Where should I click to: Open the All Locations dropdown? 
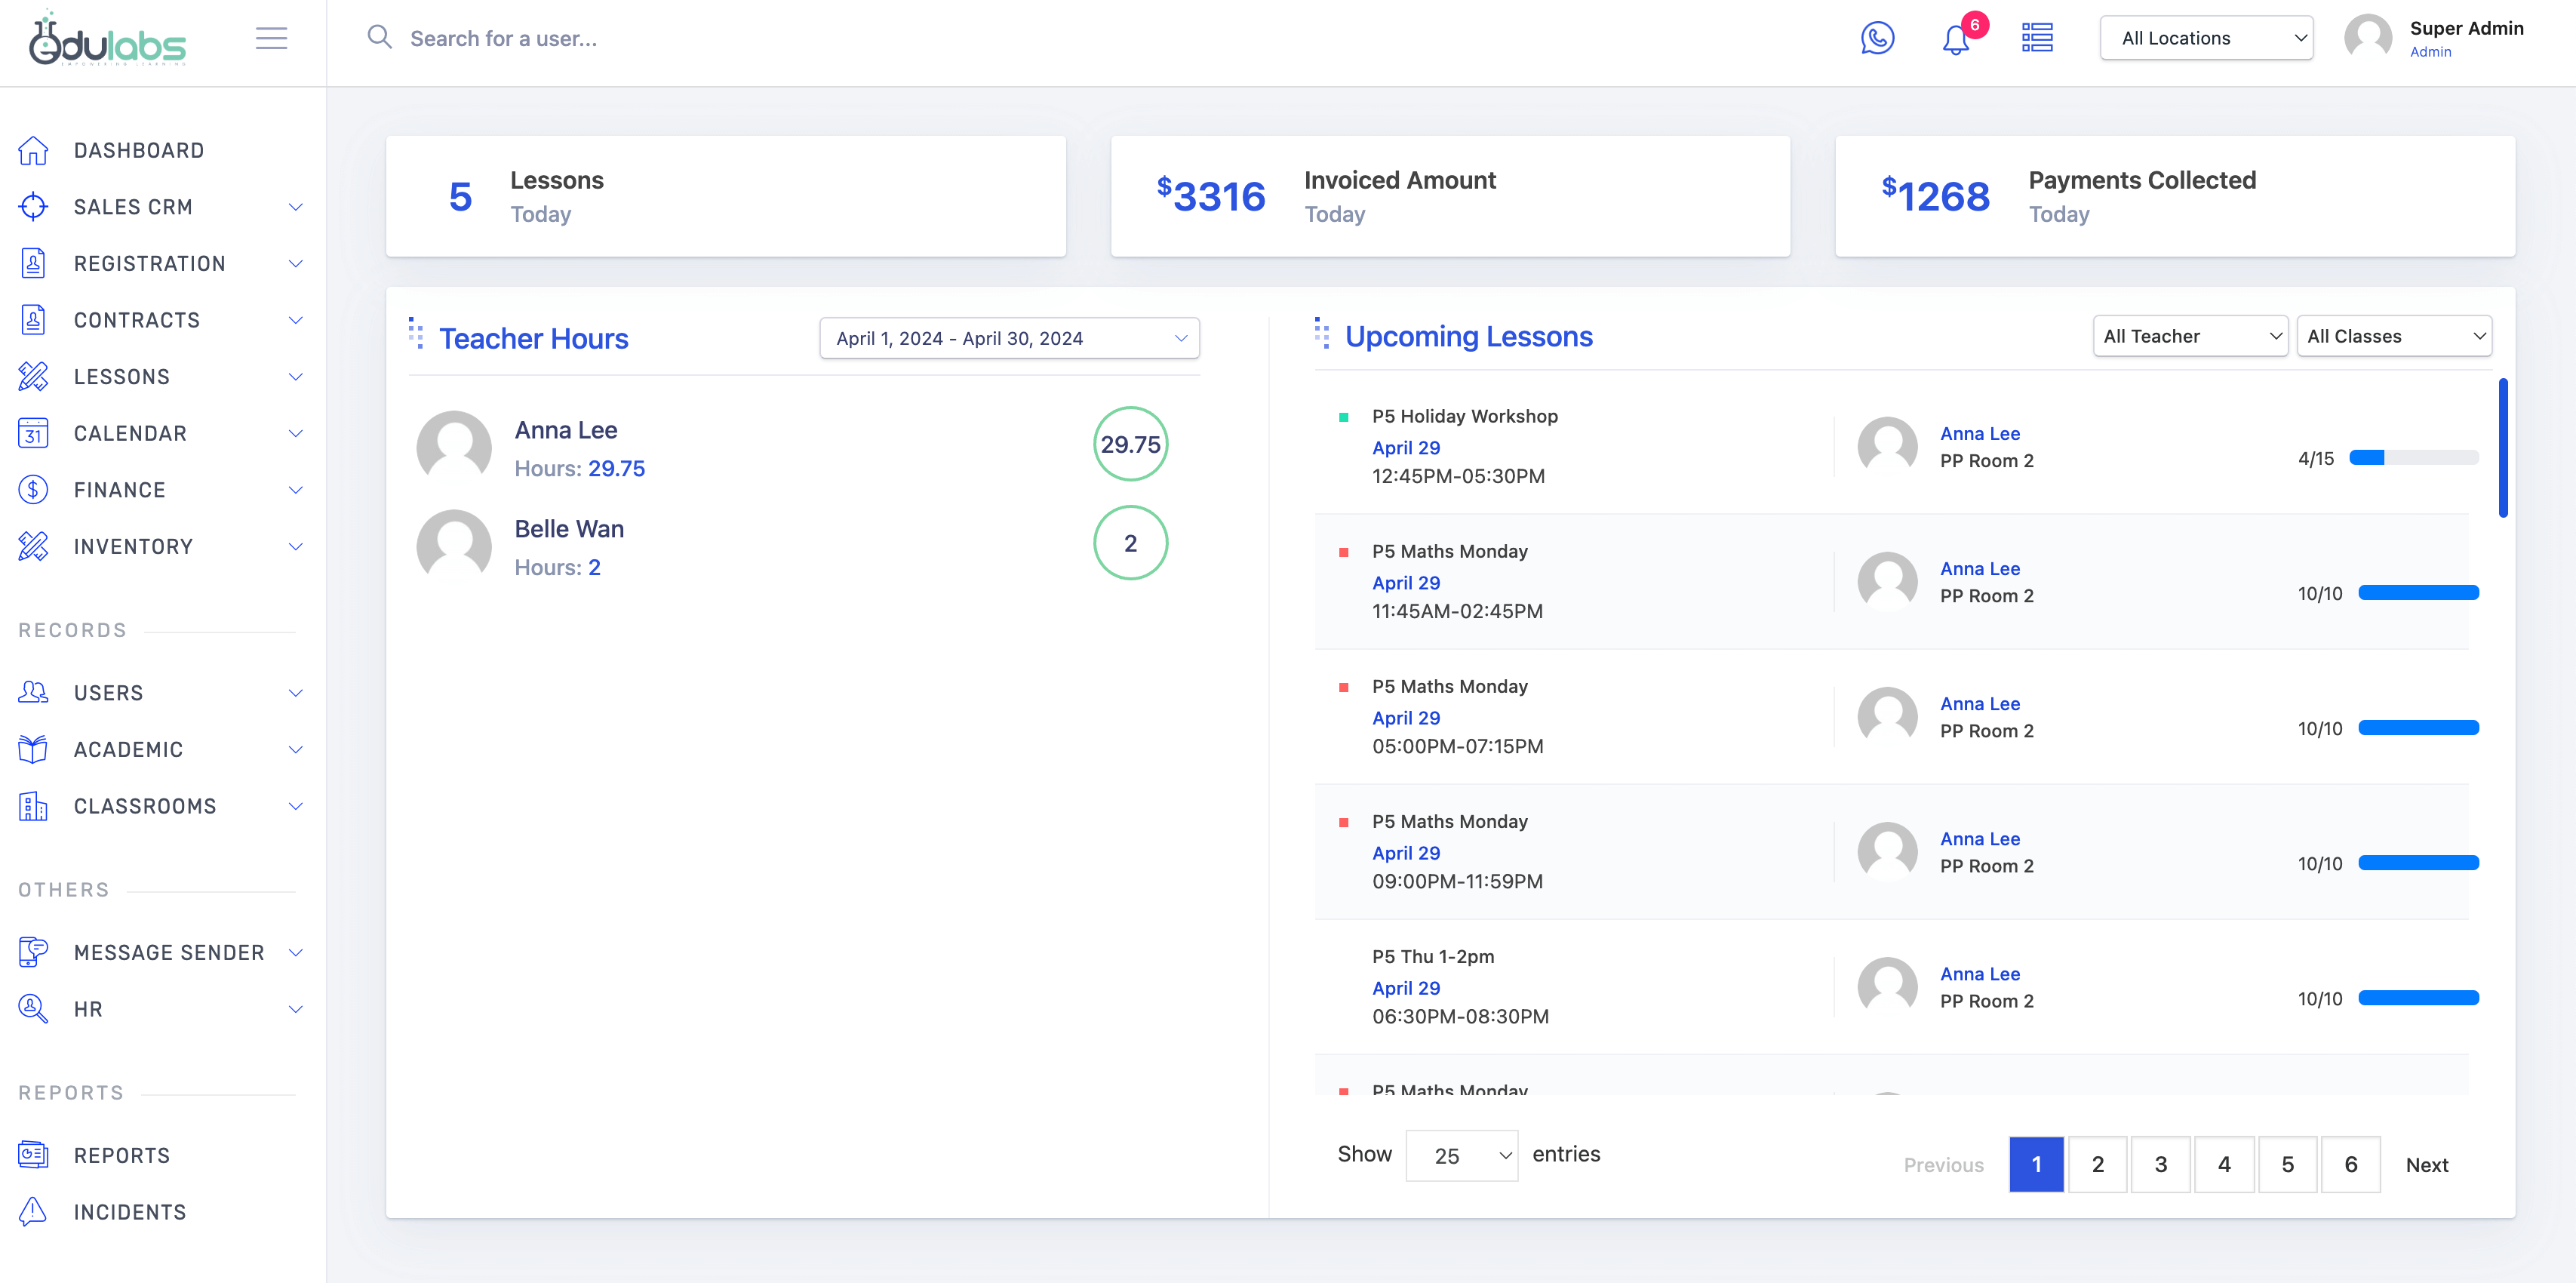coord(2206,38)
